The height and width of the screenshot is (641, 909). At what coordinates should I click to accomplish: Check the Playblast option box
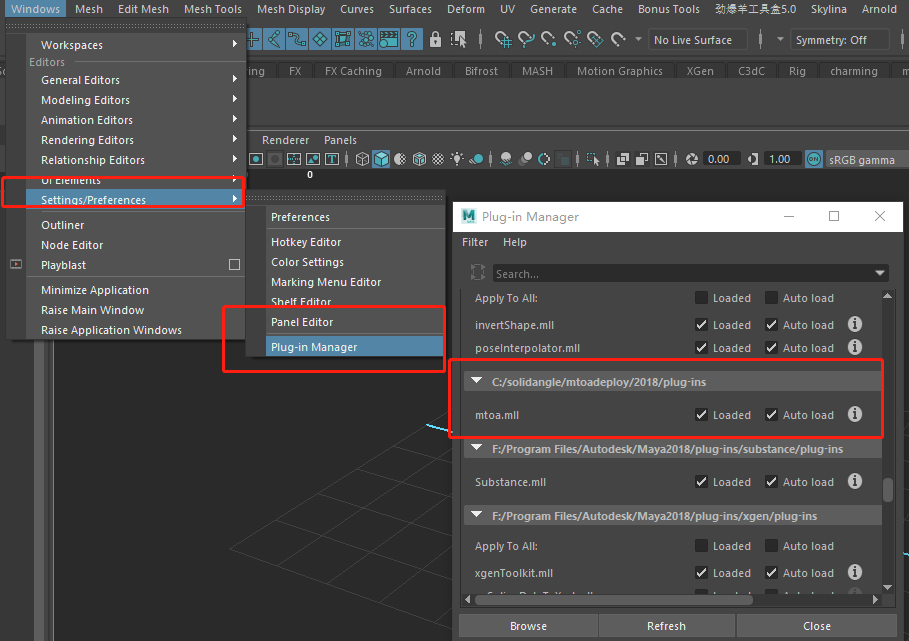coord(234,265)
